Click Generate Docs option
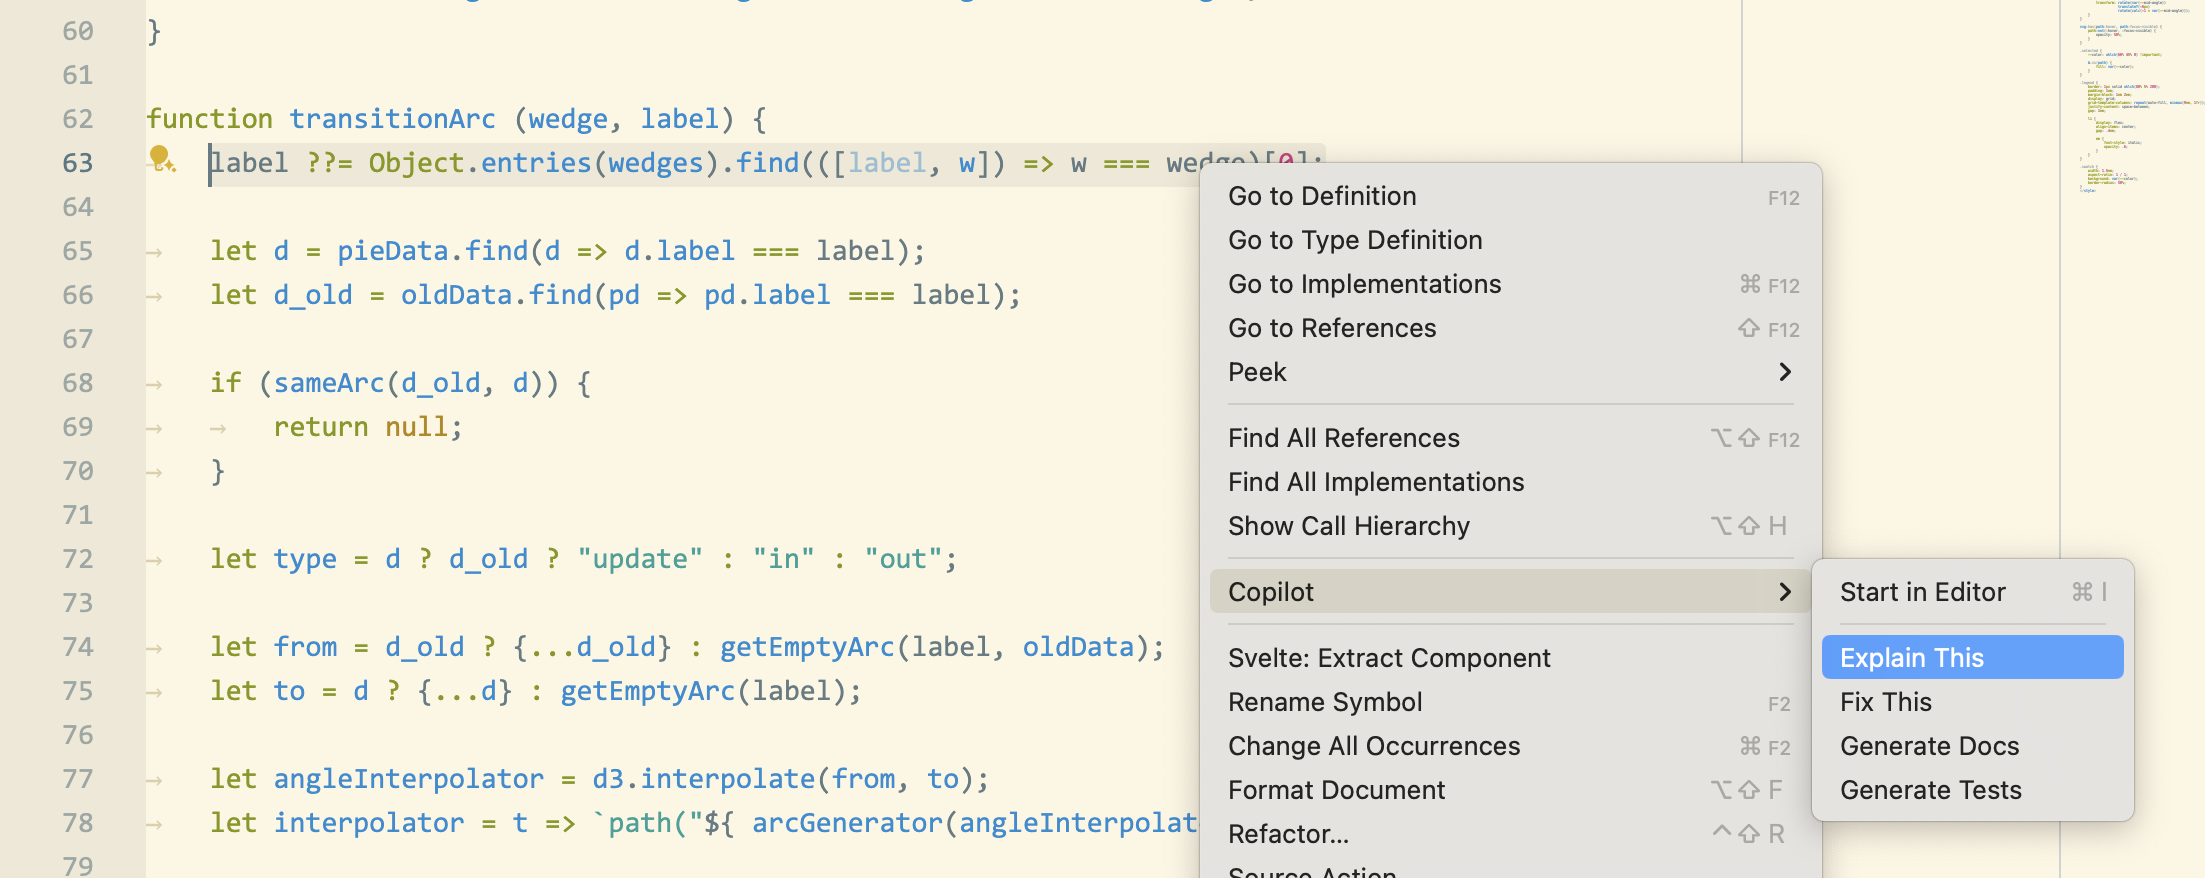 click(x=1929, y=746)
